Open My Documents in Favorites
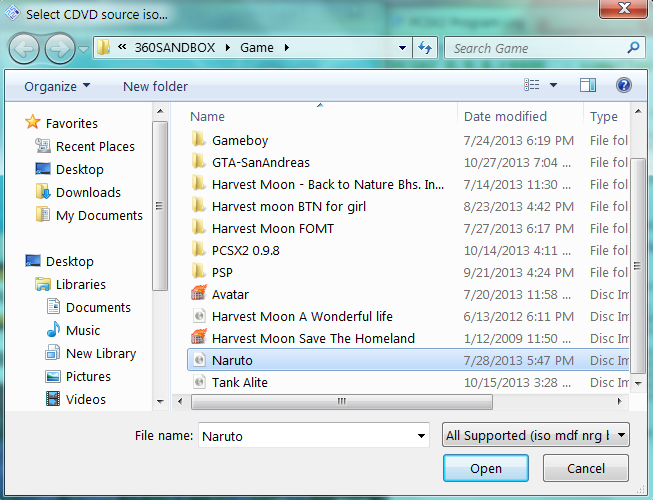 (99, 215)
